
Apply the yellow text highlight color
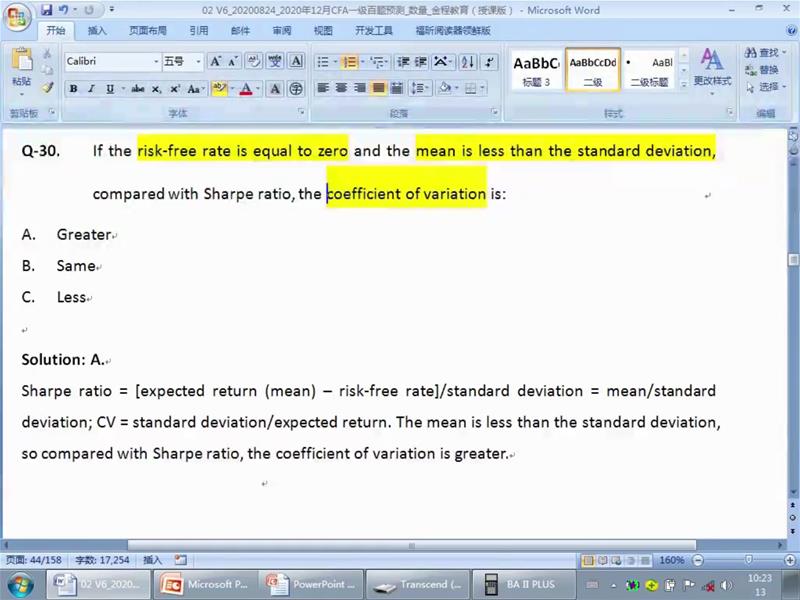(219, 89)
